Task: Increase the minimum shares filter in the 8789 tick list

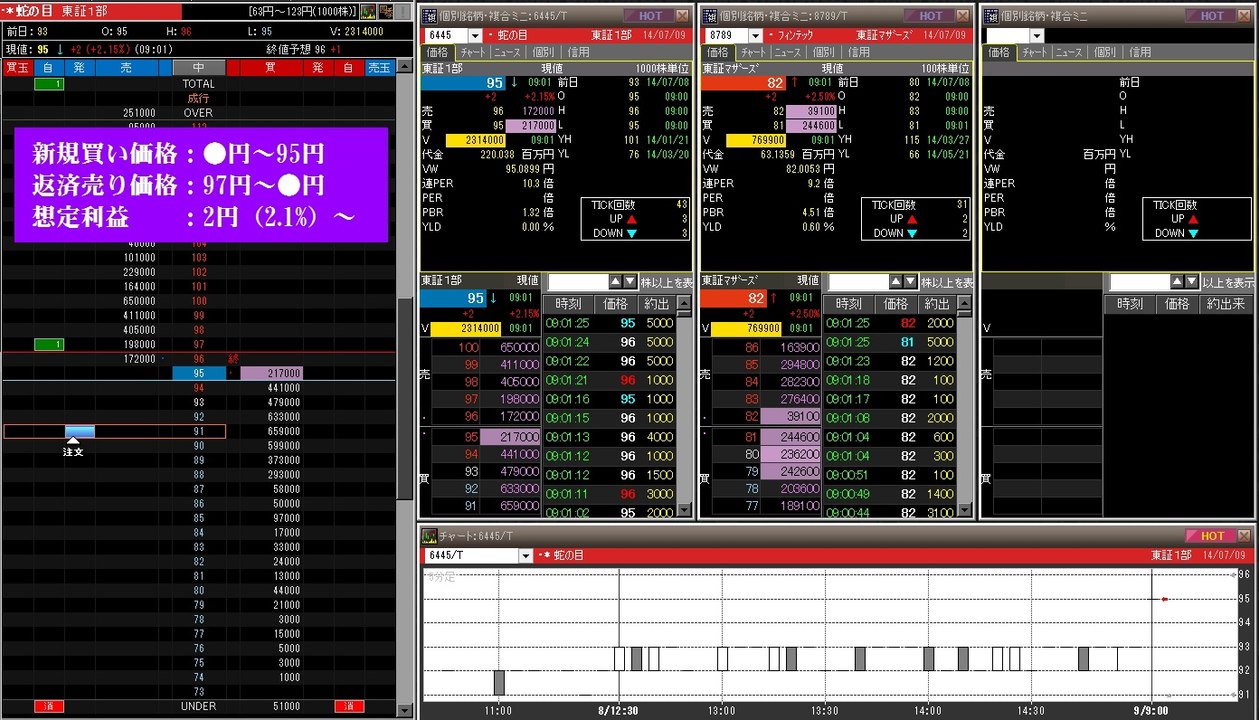Action: coord(896,282)
